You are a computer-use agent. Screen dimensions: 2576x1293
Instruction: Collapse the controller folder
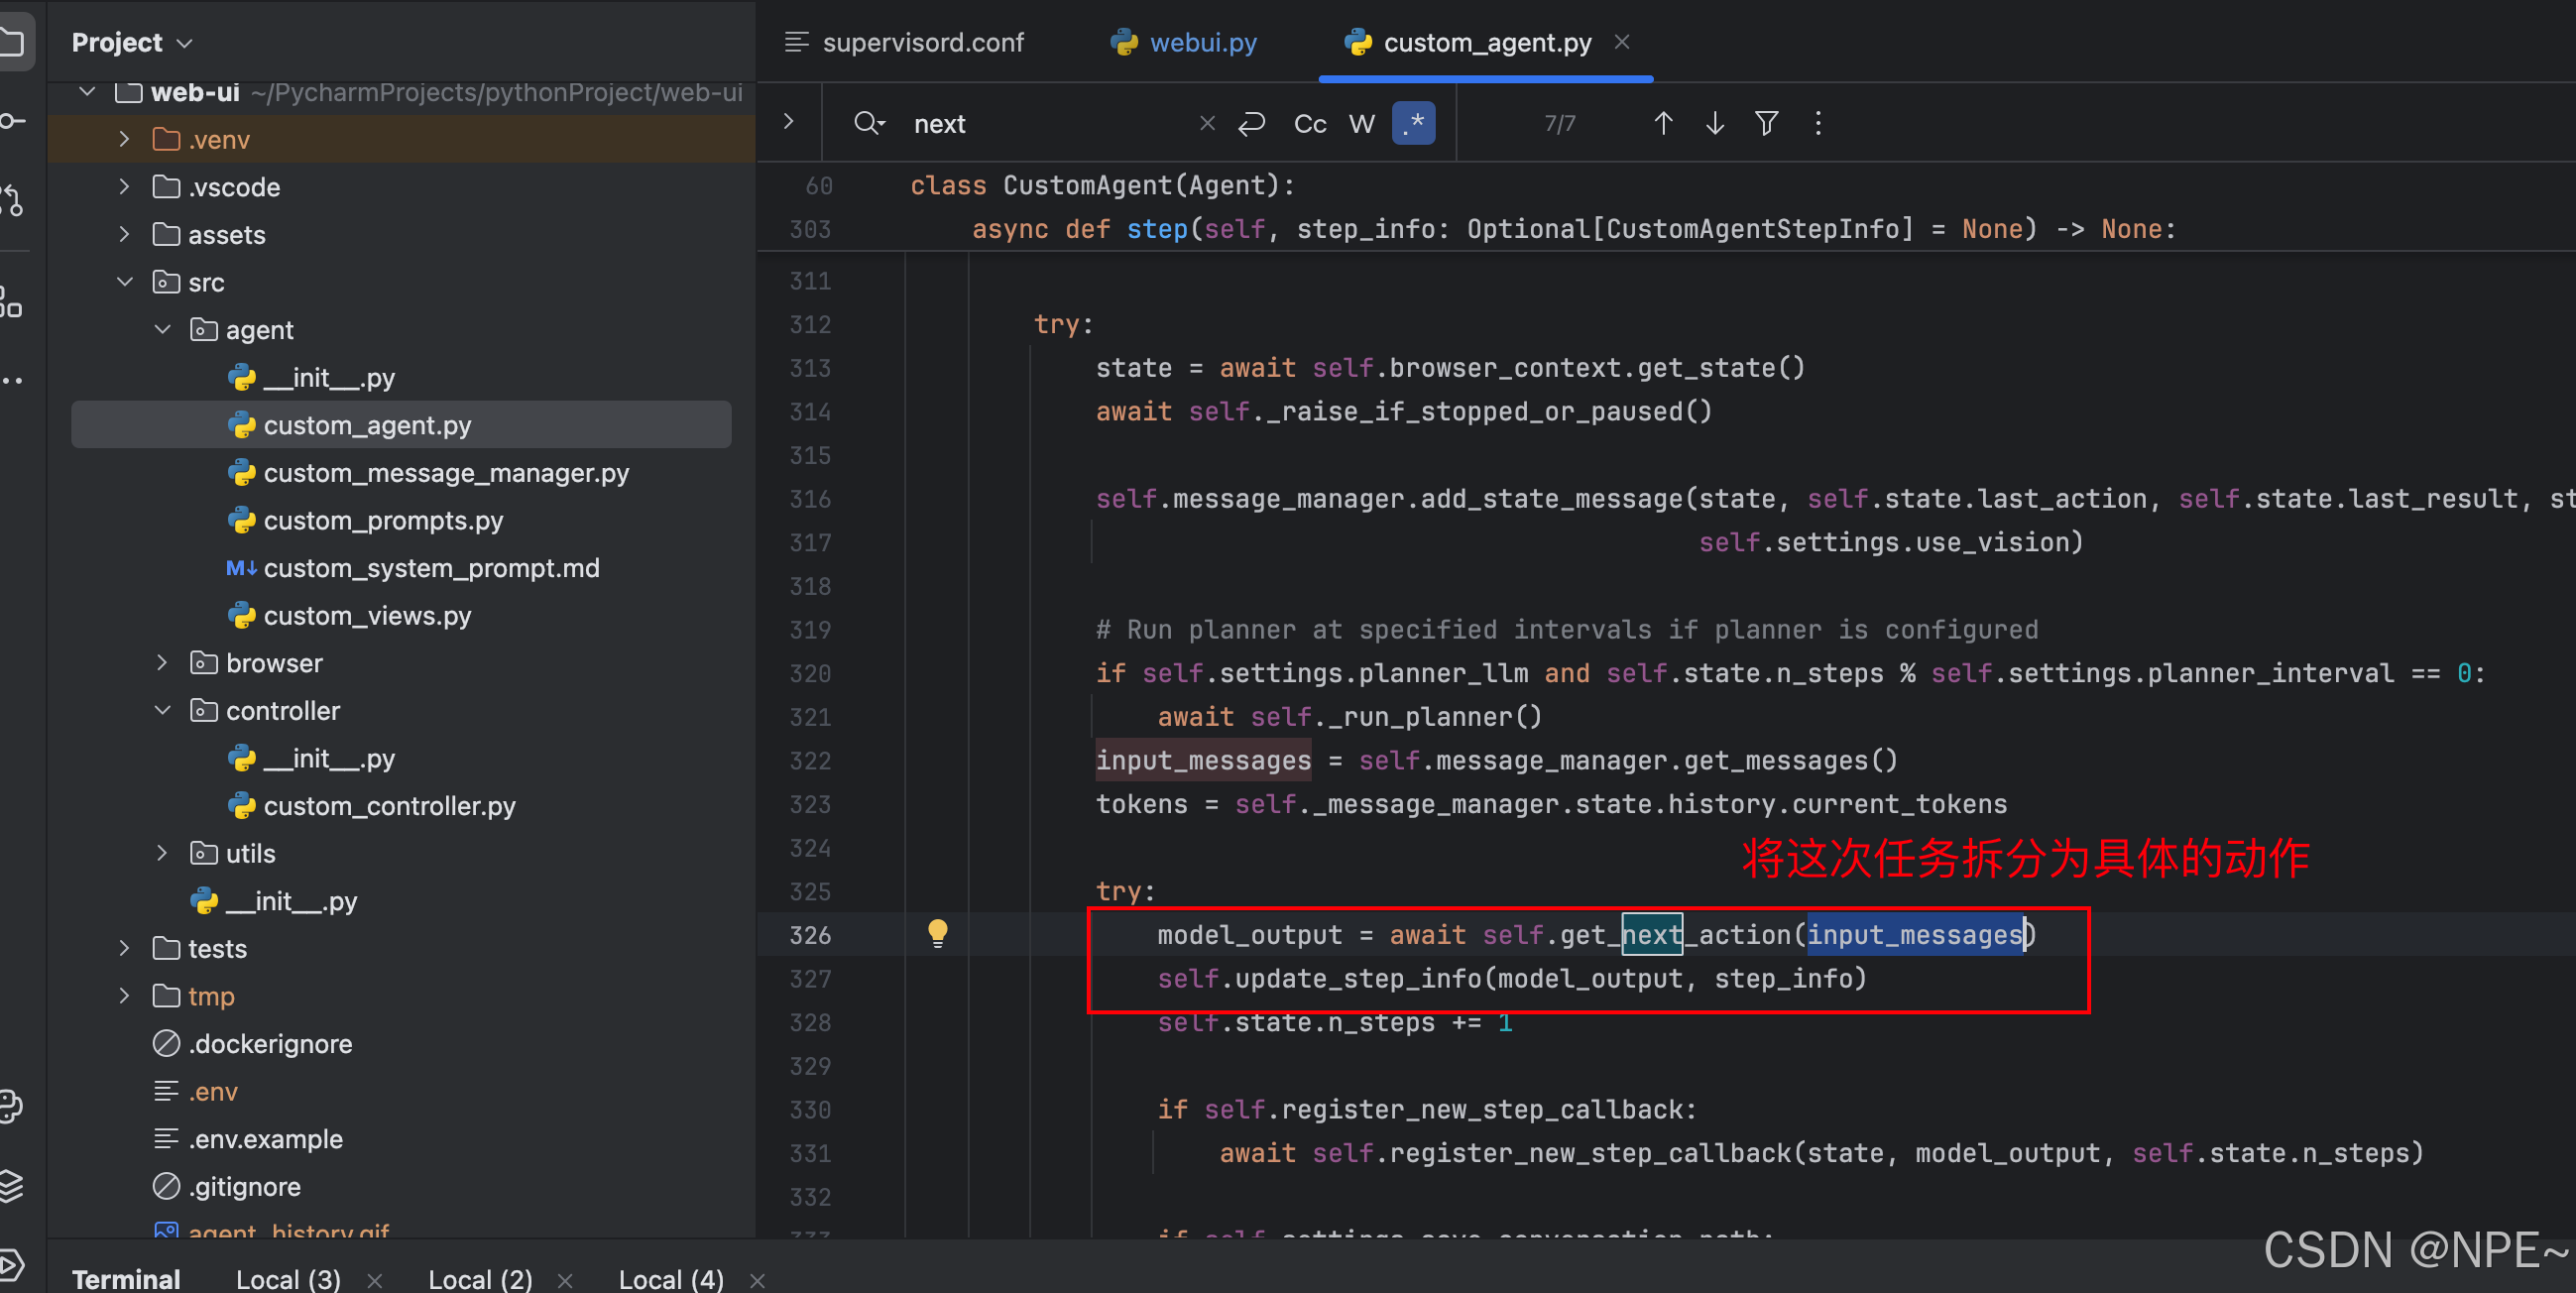point(162,710)
